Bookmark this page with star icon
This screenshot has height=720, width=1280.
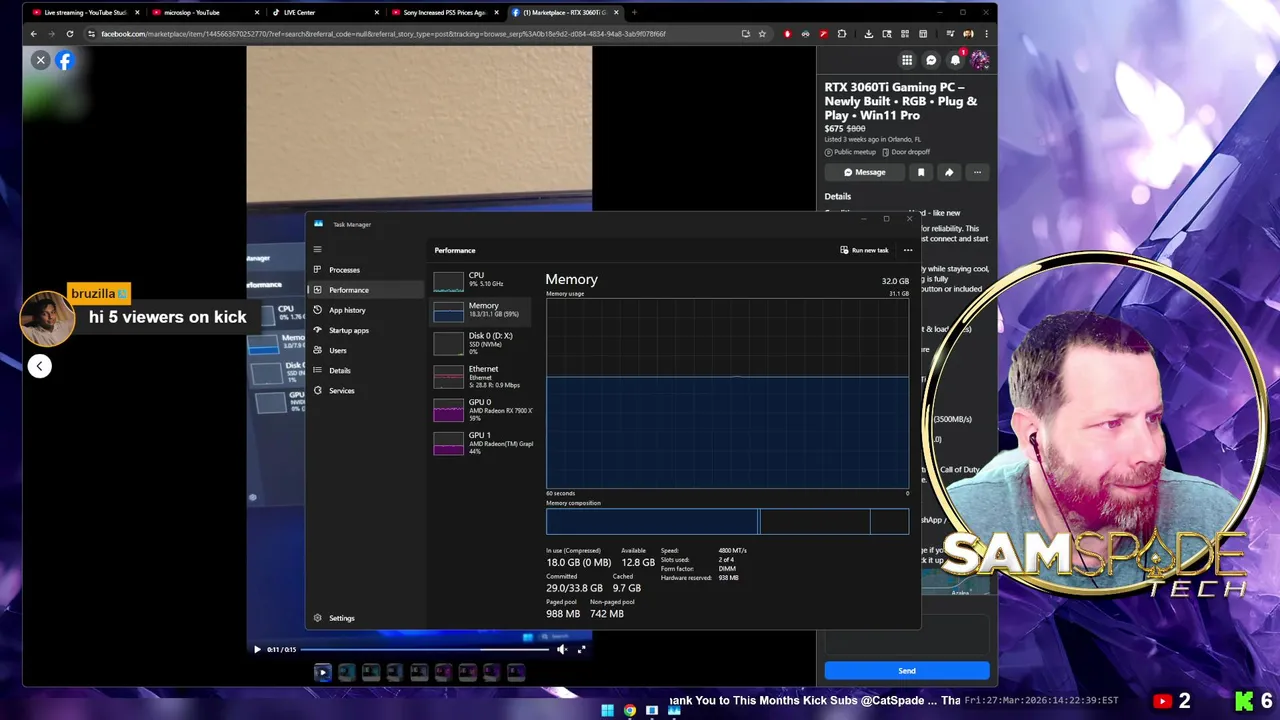coord(762,34)
